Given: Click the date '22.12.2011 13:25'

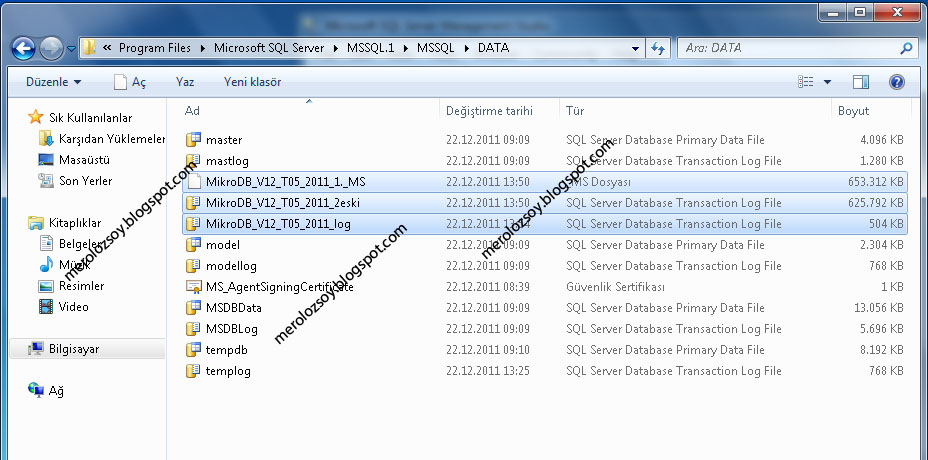Looking at the screenshot, I should tap(488, 371).
